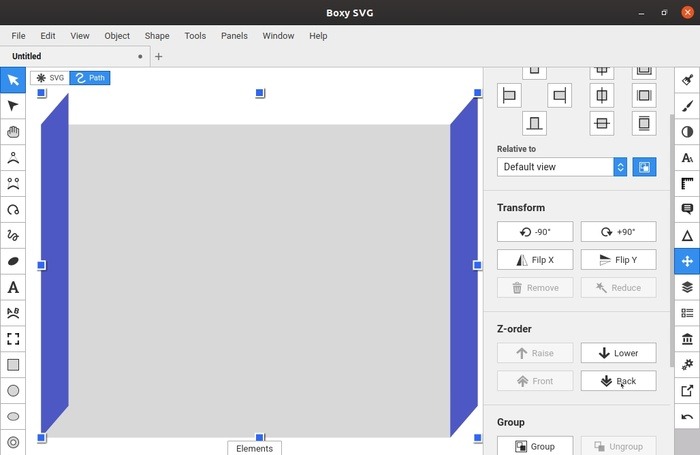Open the Library building panel
This screenshot has width=700, height=455.
pos(687,339)
